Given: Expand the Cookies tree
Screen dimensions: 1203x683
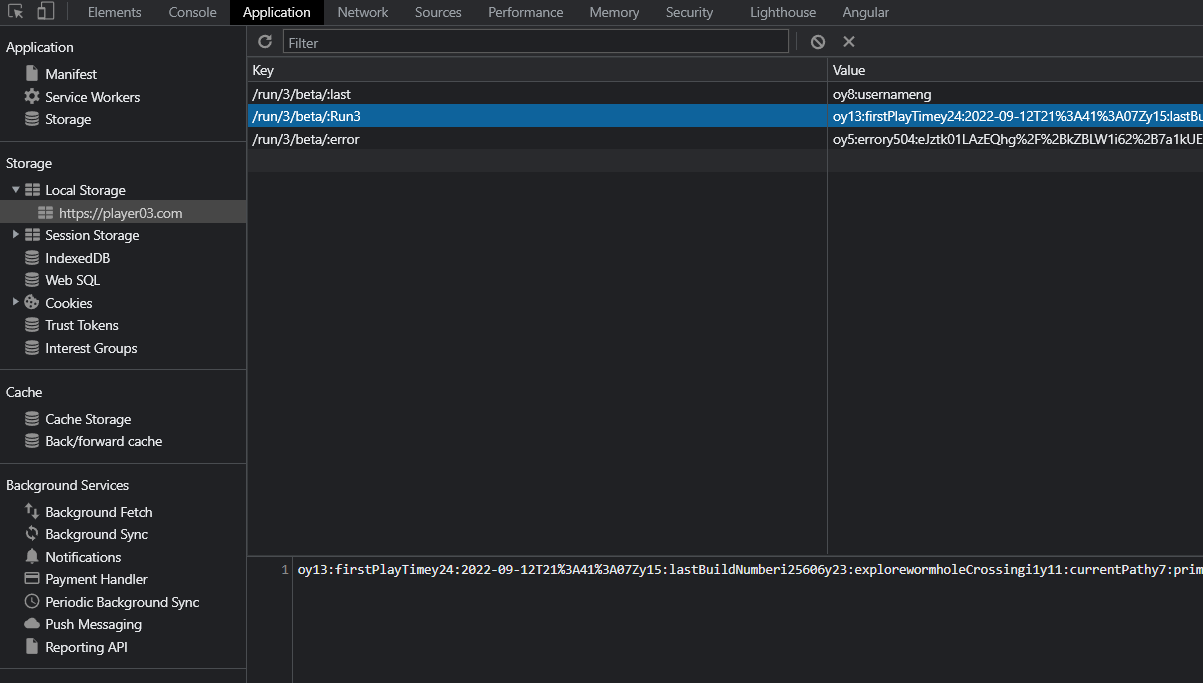Looking at the screenshot, I should pyautogui.click(x=15, y=302).
